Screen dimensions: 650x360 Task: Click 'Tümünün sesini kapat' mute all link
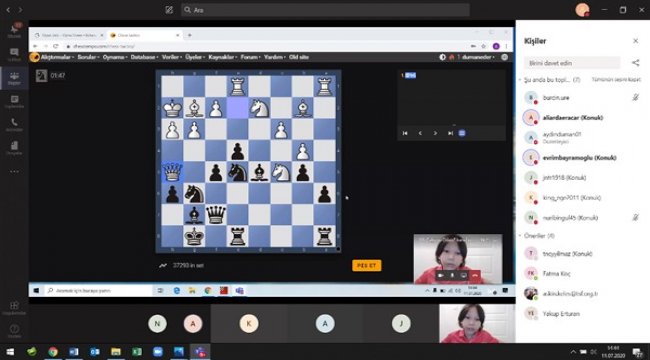point(616,80)
